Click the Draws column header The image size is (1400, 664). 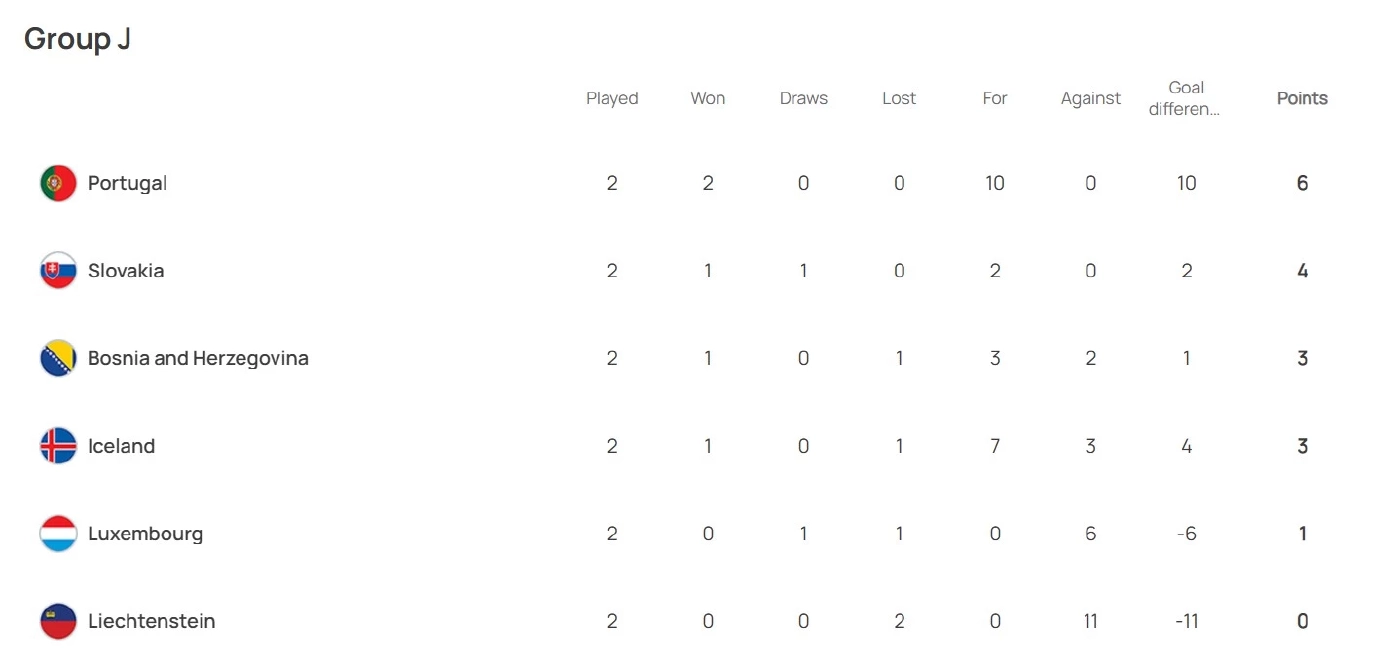pyautogui.click(x=804, y=98)
